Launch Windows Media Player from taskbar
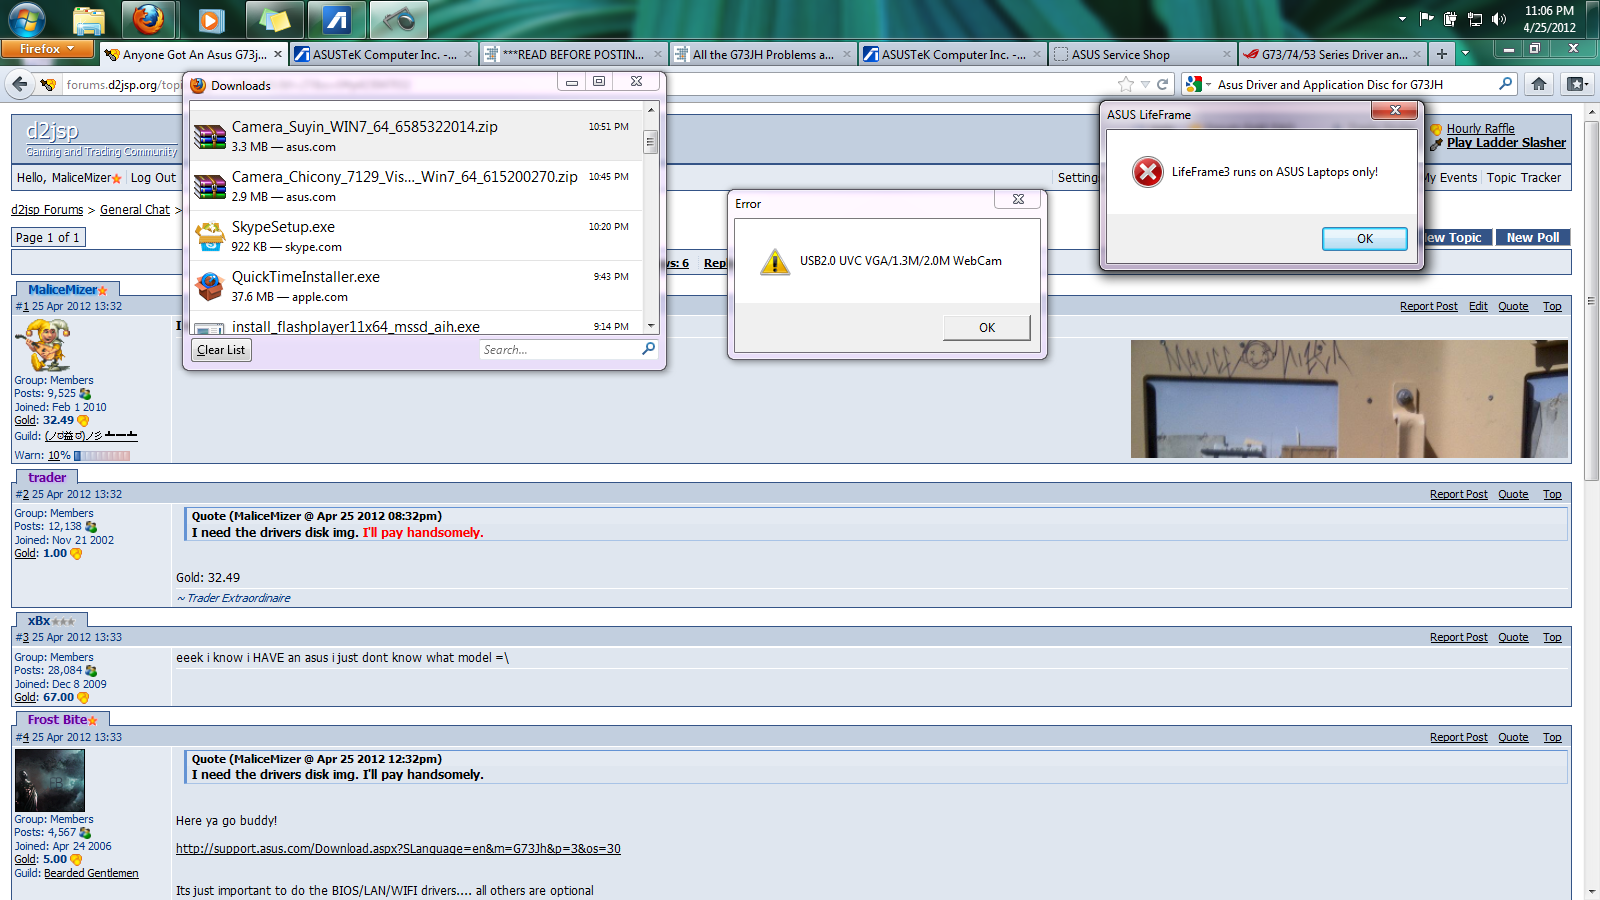1600x900 pixels. 211,19
